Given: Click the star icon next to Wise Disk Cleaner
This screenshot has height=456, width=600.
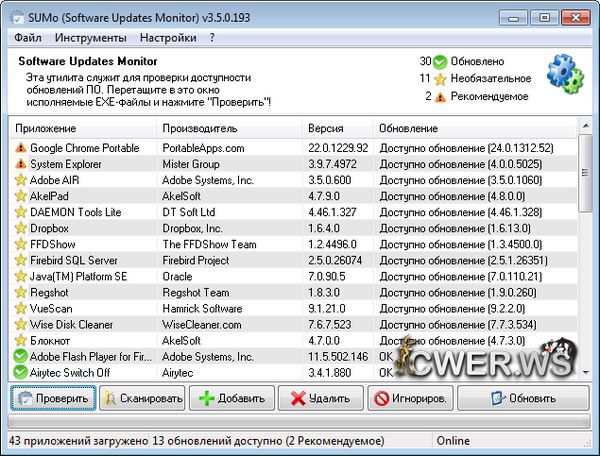Looking at the screenshot, I should [20, 324].
